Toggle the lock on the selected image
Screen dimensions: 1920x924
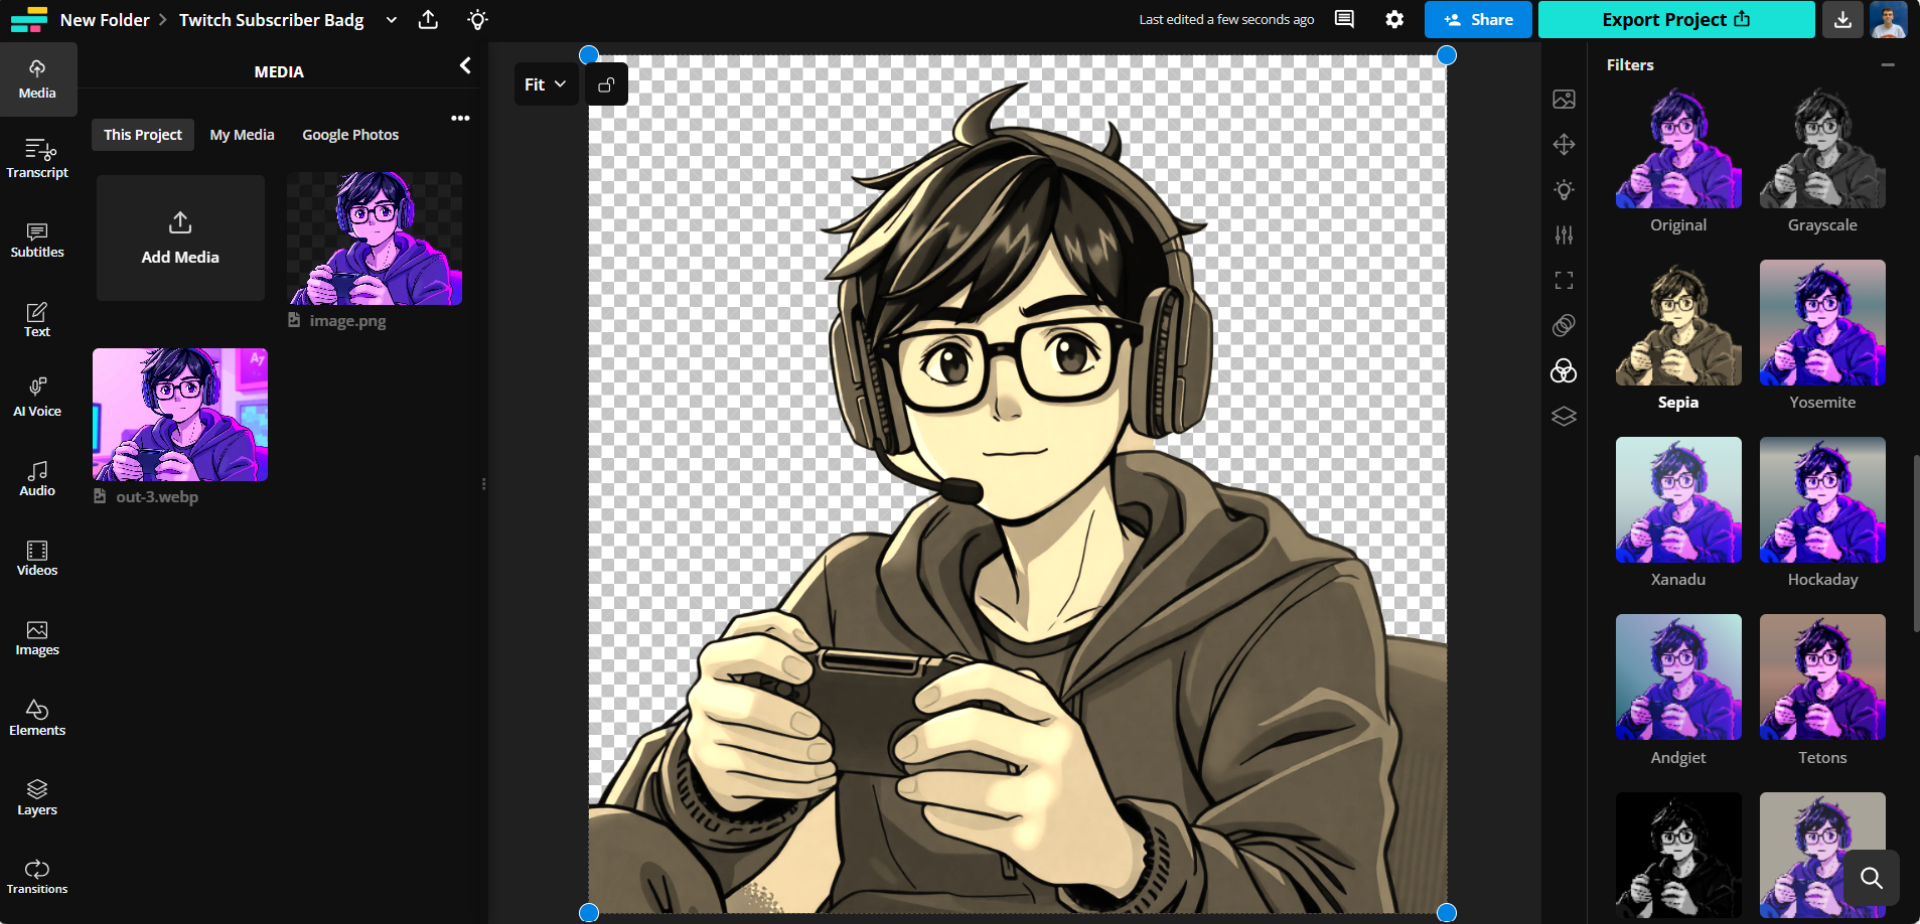[x=606, y=84]
